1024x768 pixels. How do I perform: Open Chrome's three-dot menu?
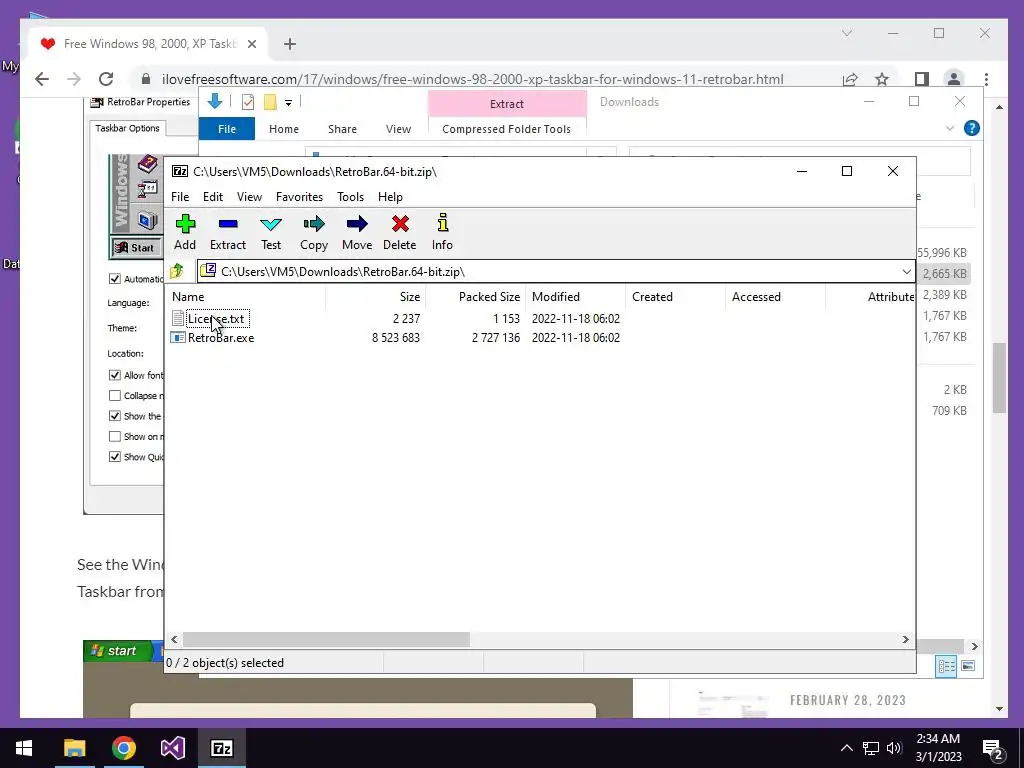coord(986,79)
